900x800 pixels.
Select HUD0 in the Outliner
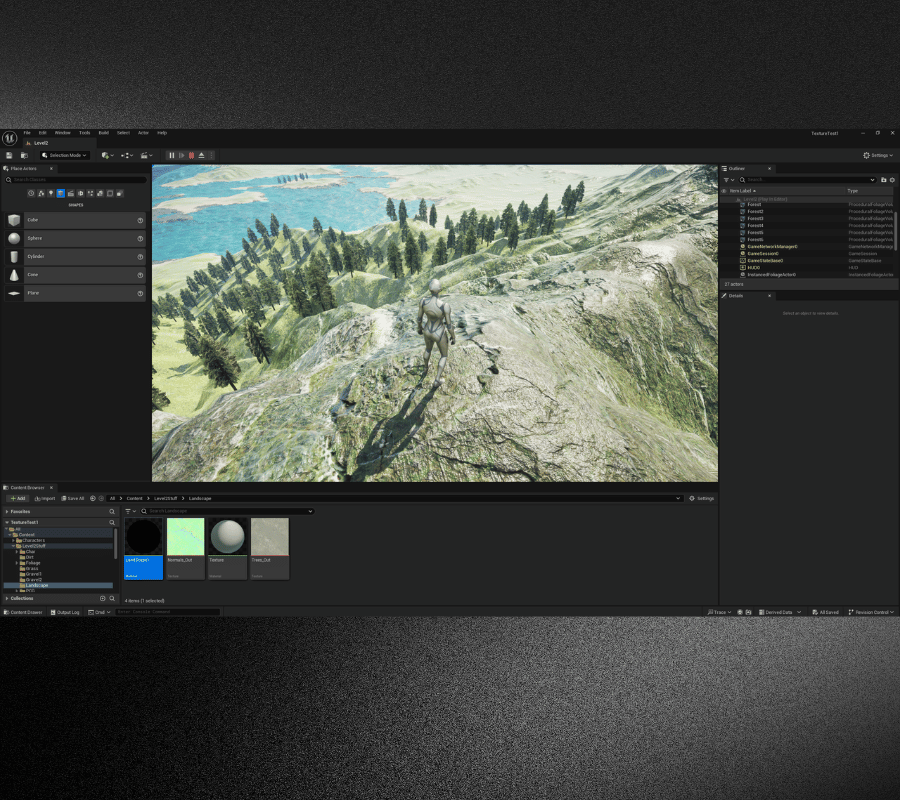pos(753,267)
